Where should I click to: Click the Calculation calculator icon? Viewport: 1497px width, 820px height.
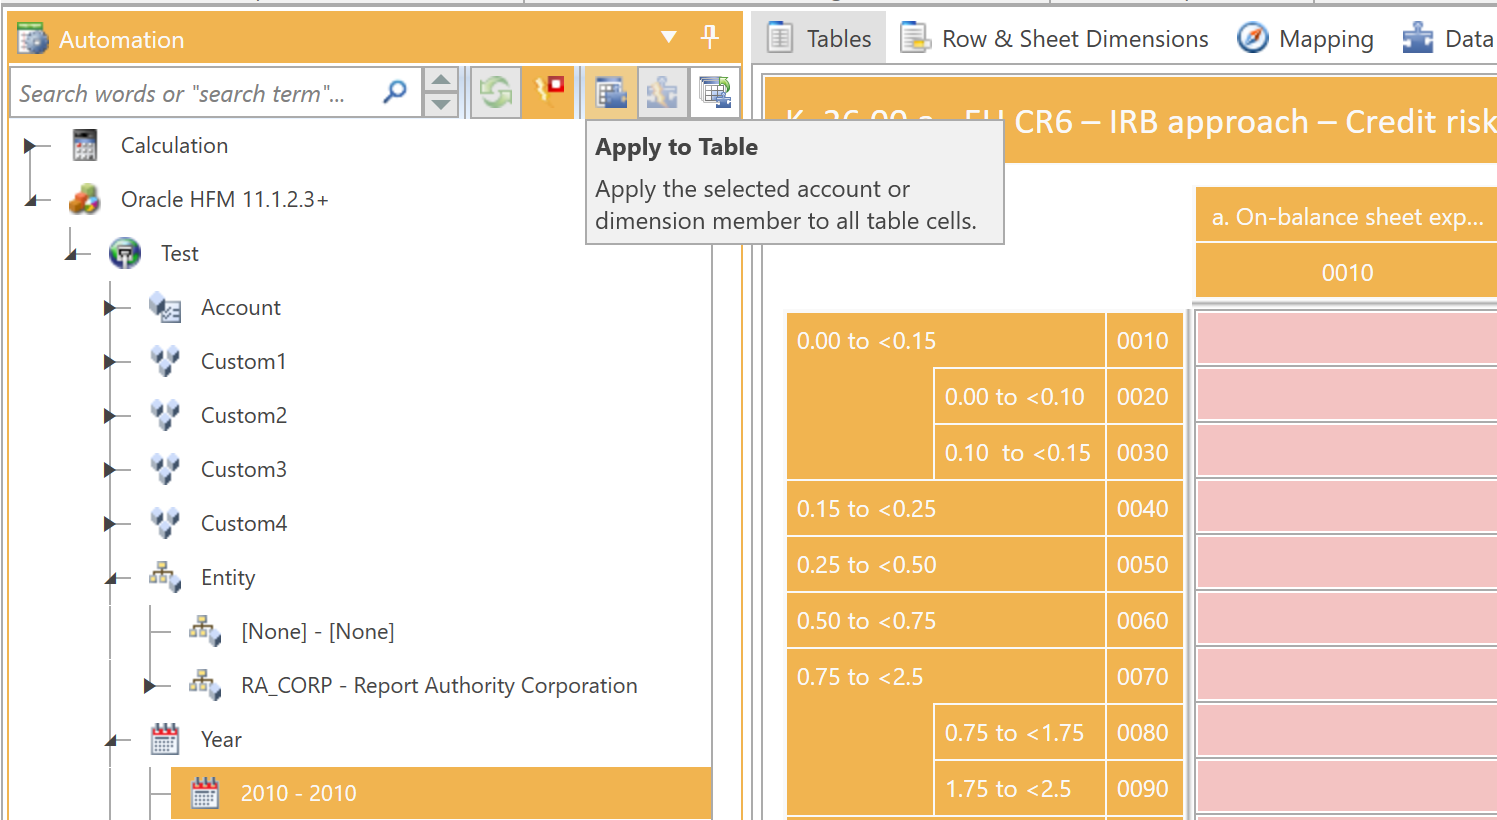(x=85, y=146)
